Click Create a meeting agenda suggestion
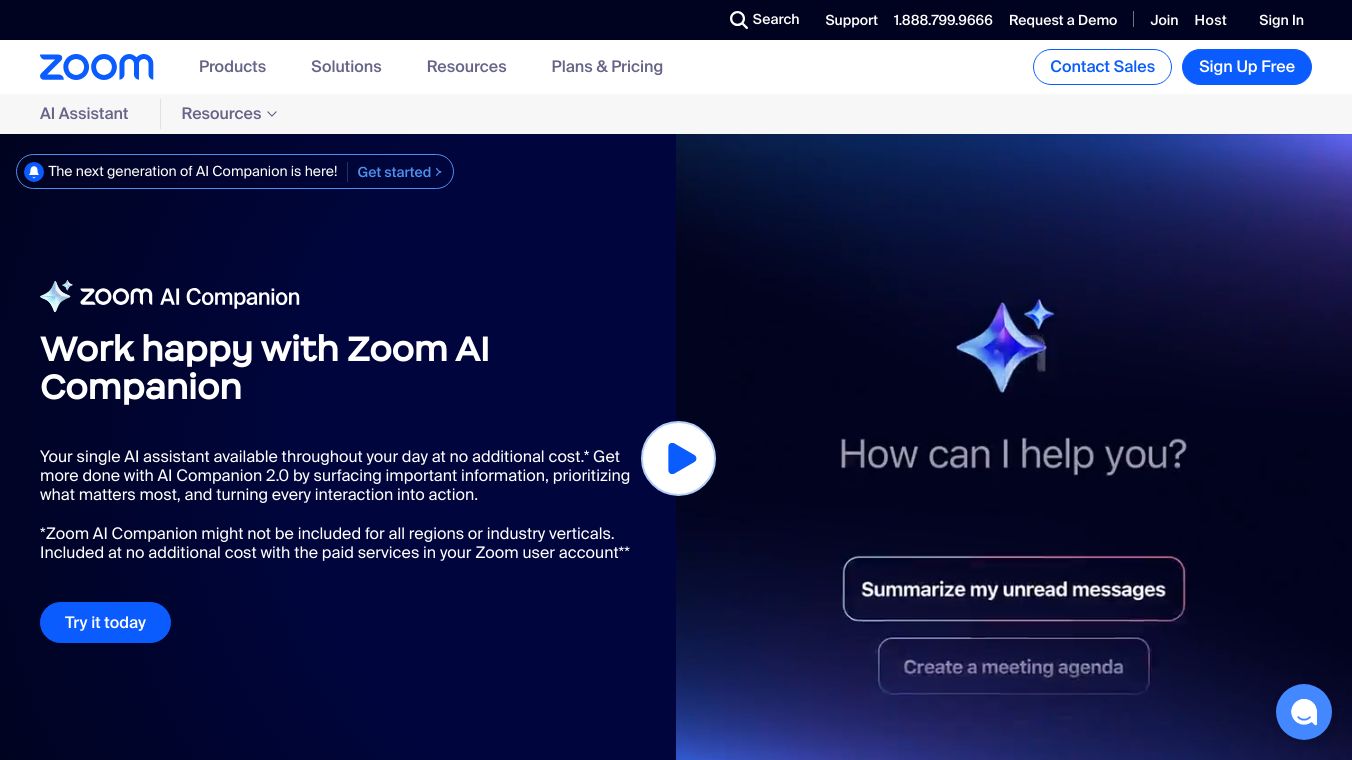 (1014, 667)
